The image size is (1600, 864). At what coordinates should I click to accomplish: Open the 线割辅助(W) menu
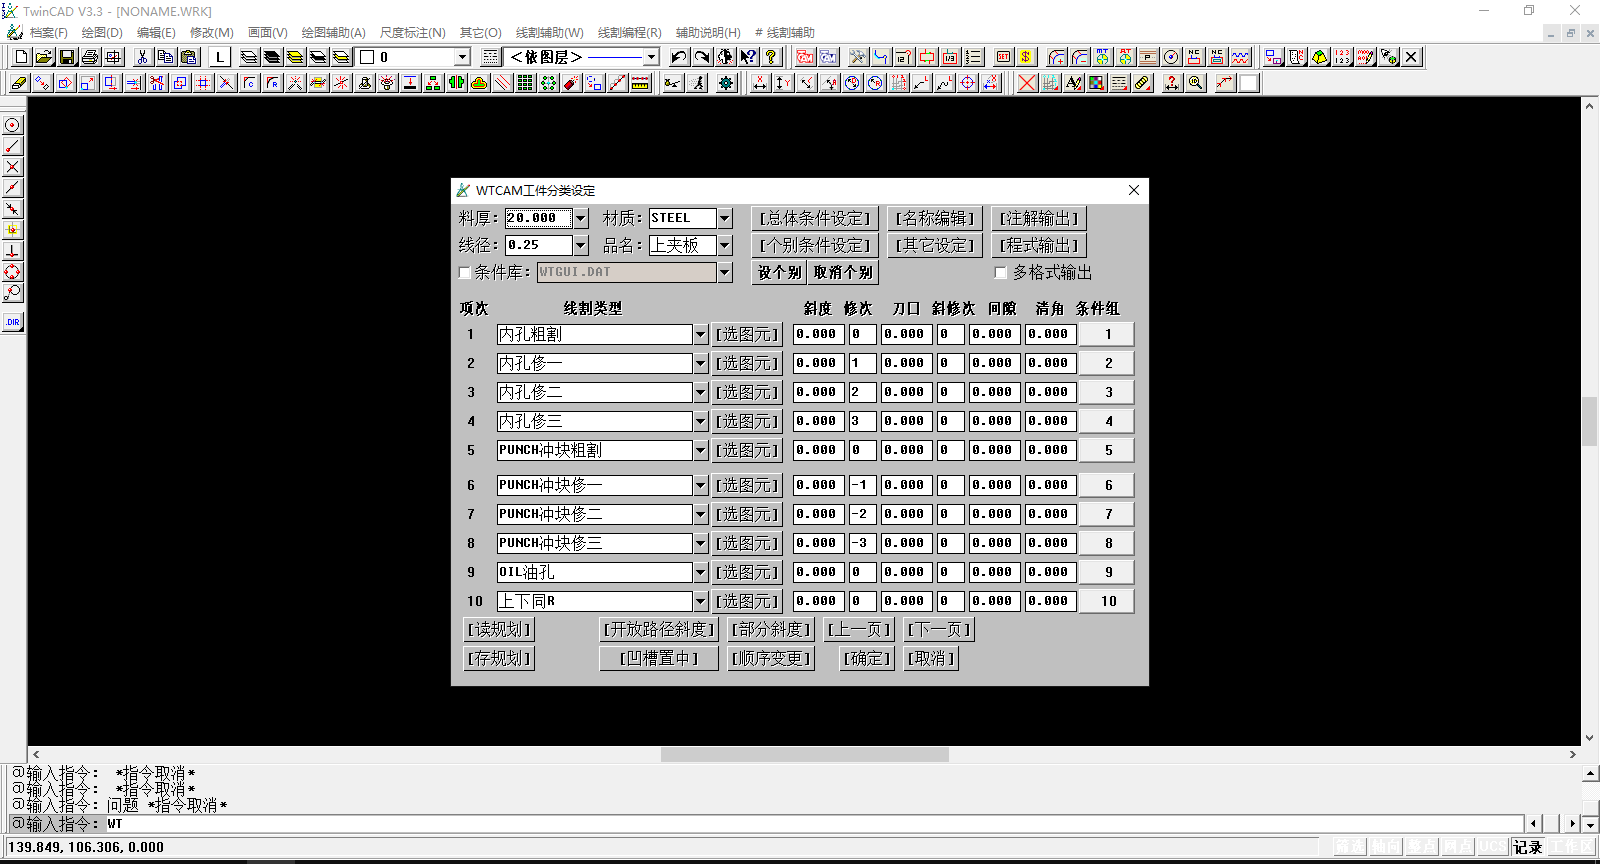pyautogui.click(x=550, y=33)
